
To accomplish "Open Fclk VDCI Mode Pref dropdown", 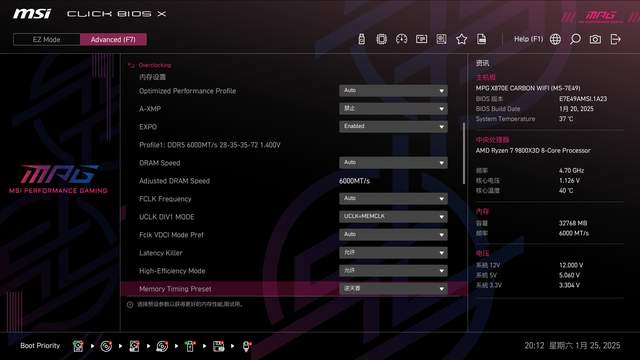I will 393,235.
